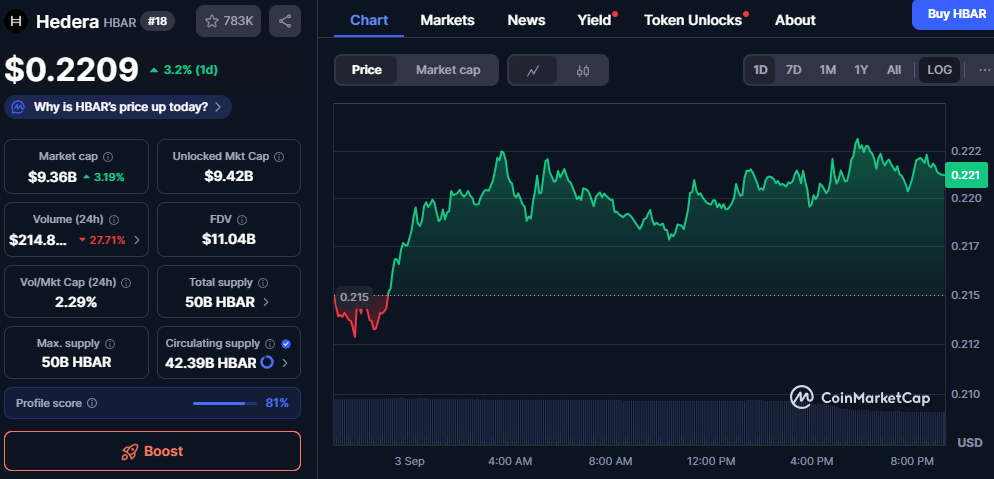Click the Circulating supply verified badge
The image size is (994, 479).
coord(286,343)
